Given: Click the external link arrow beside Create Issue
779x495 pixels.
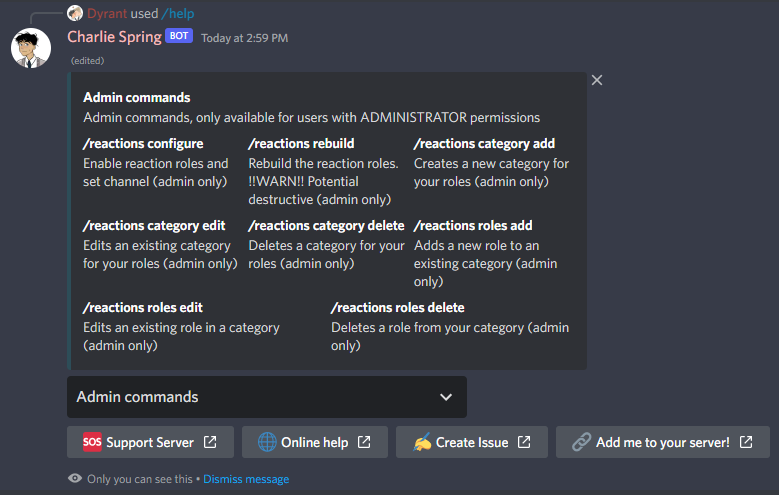Looking at the screenshot, I should tap(524, 442).
